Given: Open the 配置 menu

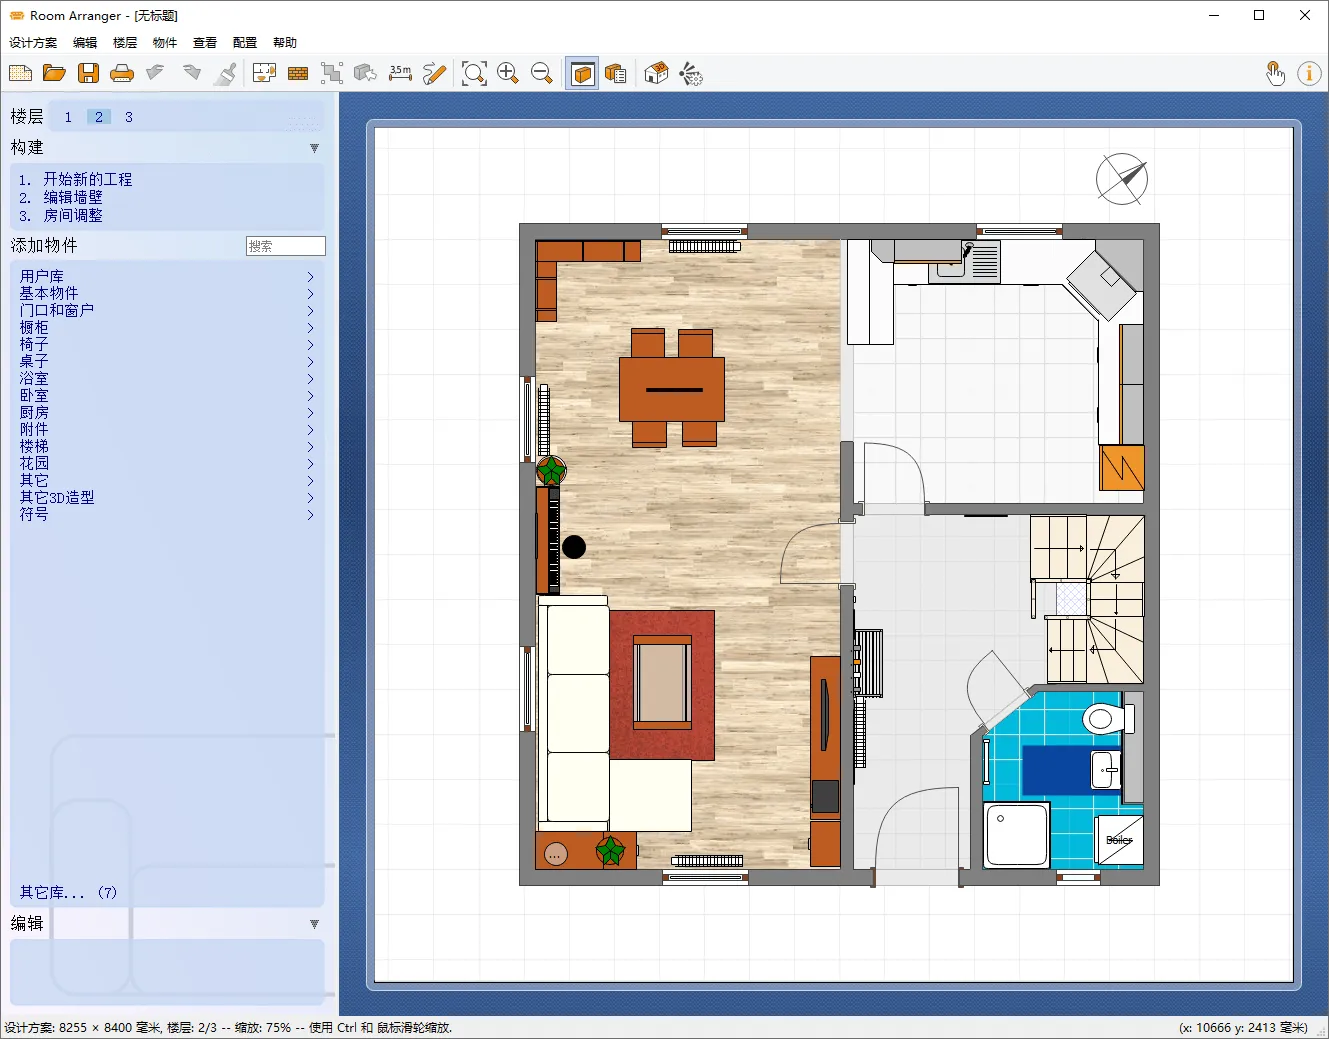Looking at the screenshot, I should point(244,42).
